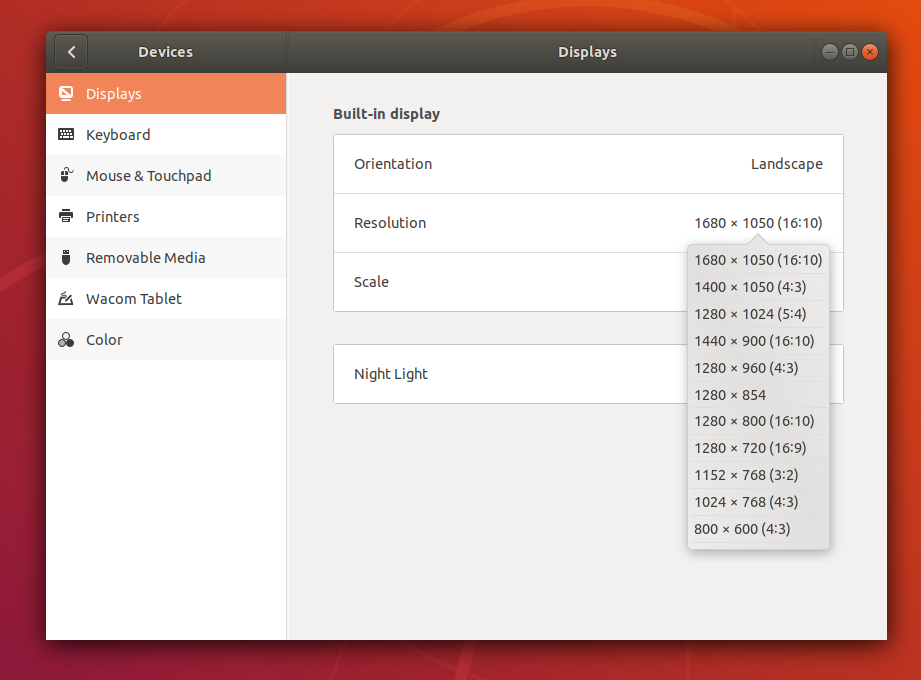Open Color settings panel

(x=166, y=340)
